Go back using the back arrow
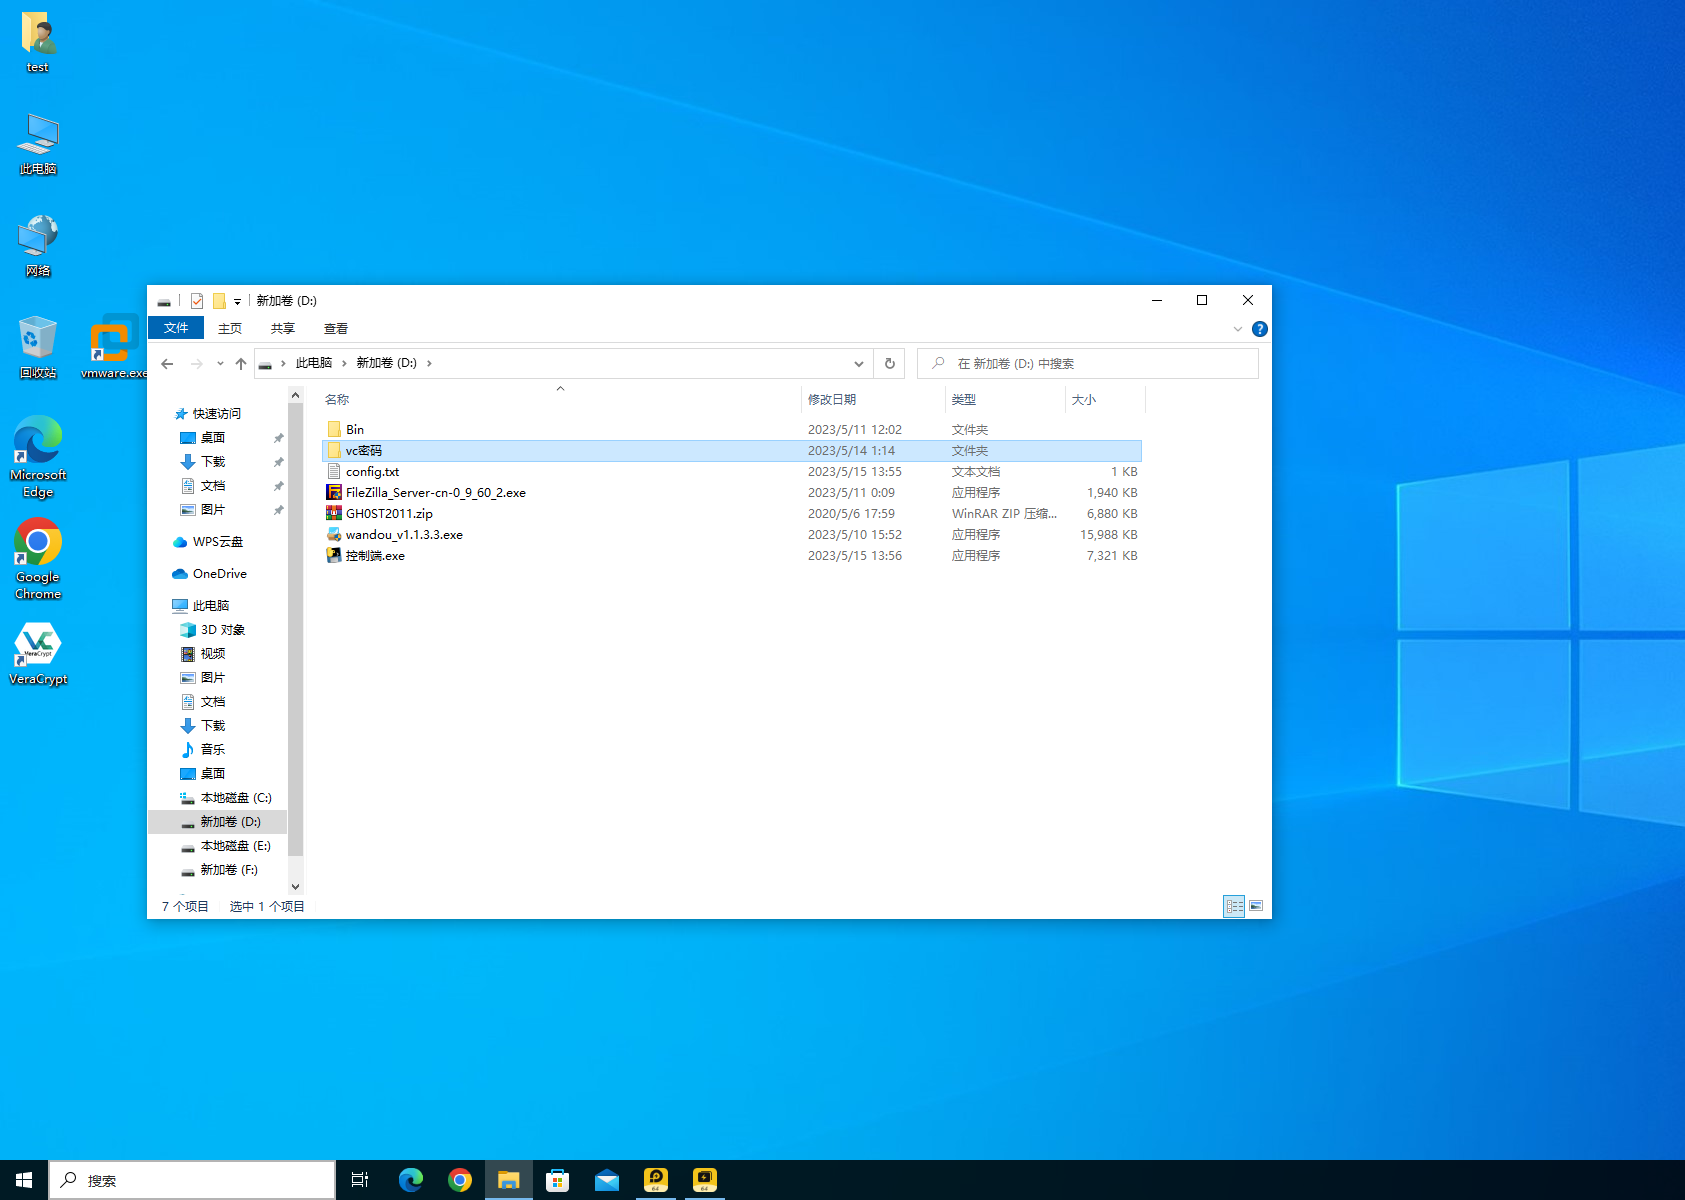This screenshot has height=1200, width=1685. click(167, 364)
